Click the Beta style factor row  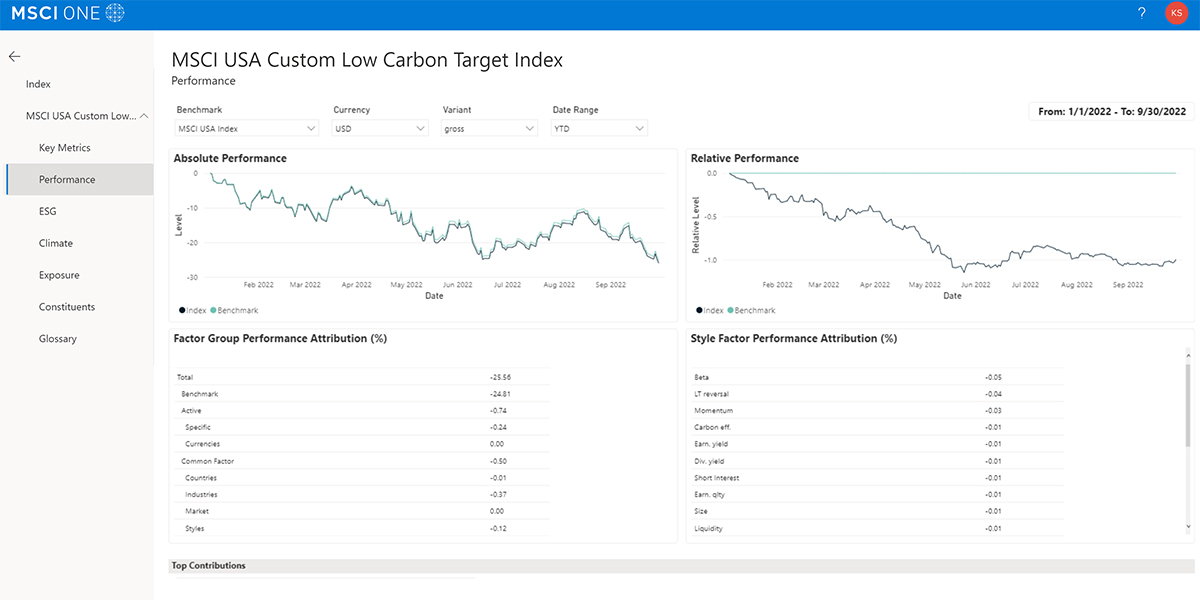[x=878, y=377]
